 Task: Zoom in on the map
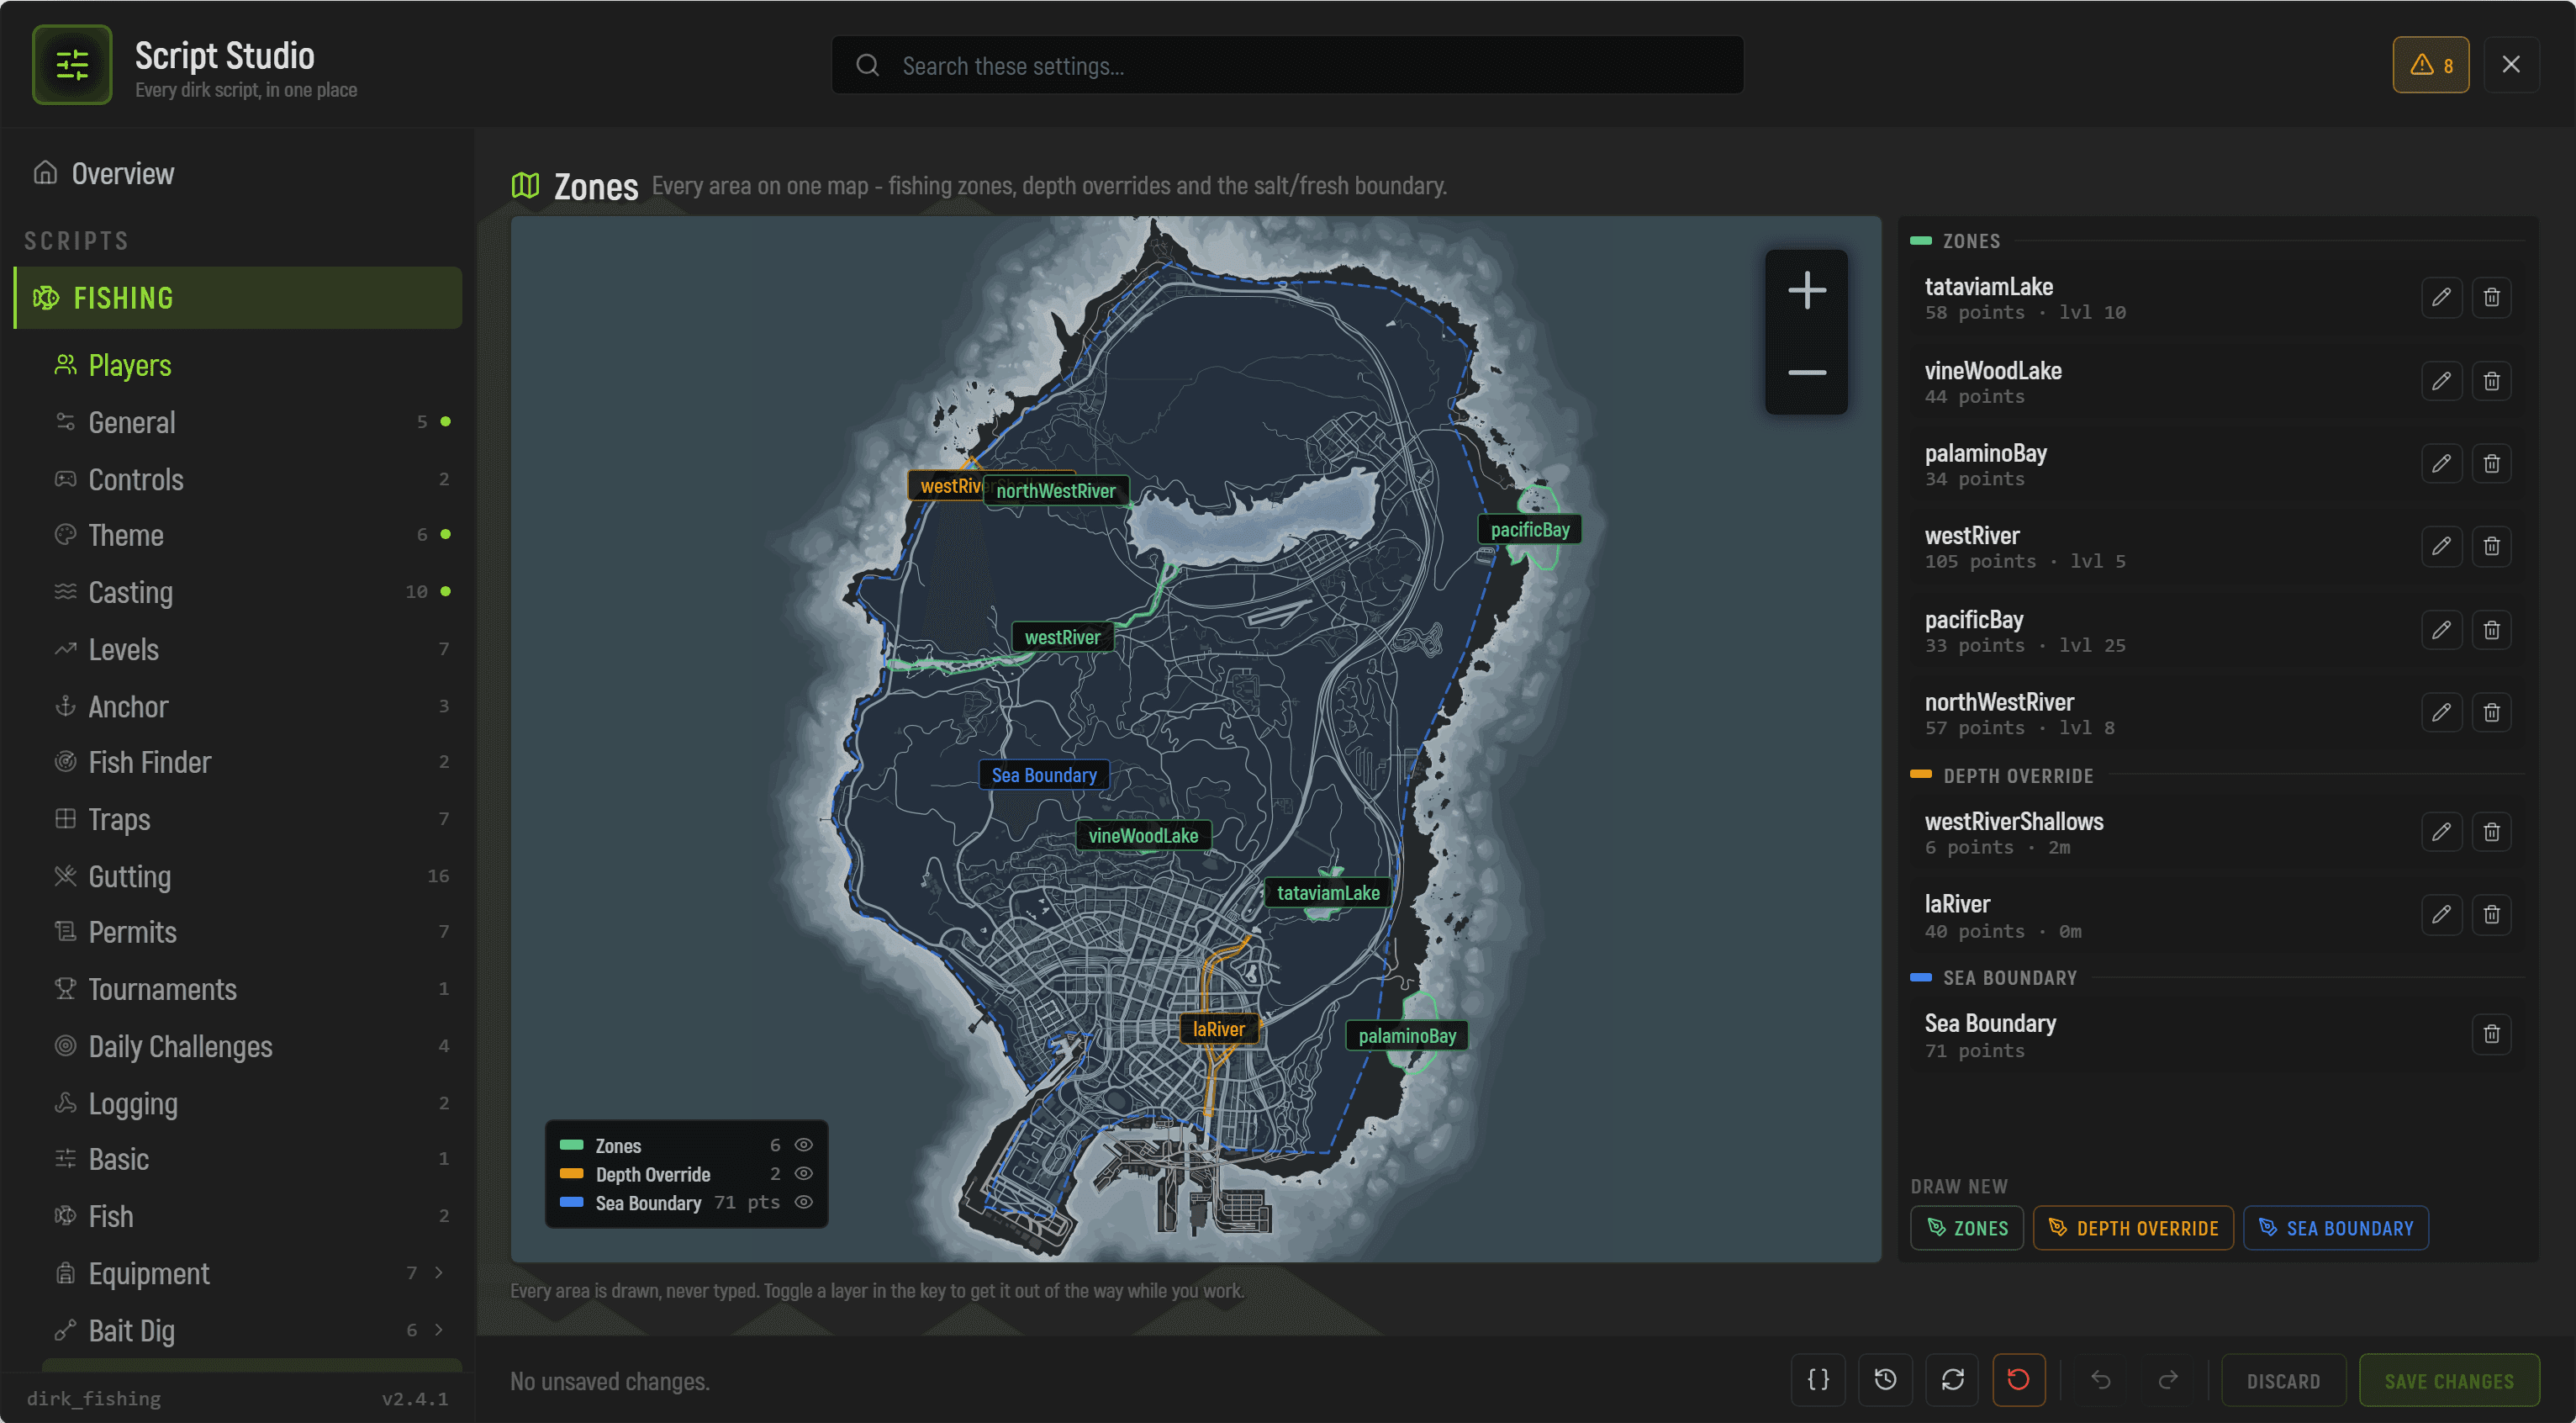pyautogui.click(x=1806, y=291)
